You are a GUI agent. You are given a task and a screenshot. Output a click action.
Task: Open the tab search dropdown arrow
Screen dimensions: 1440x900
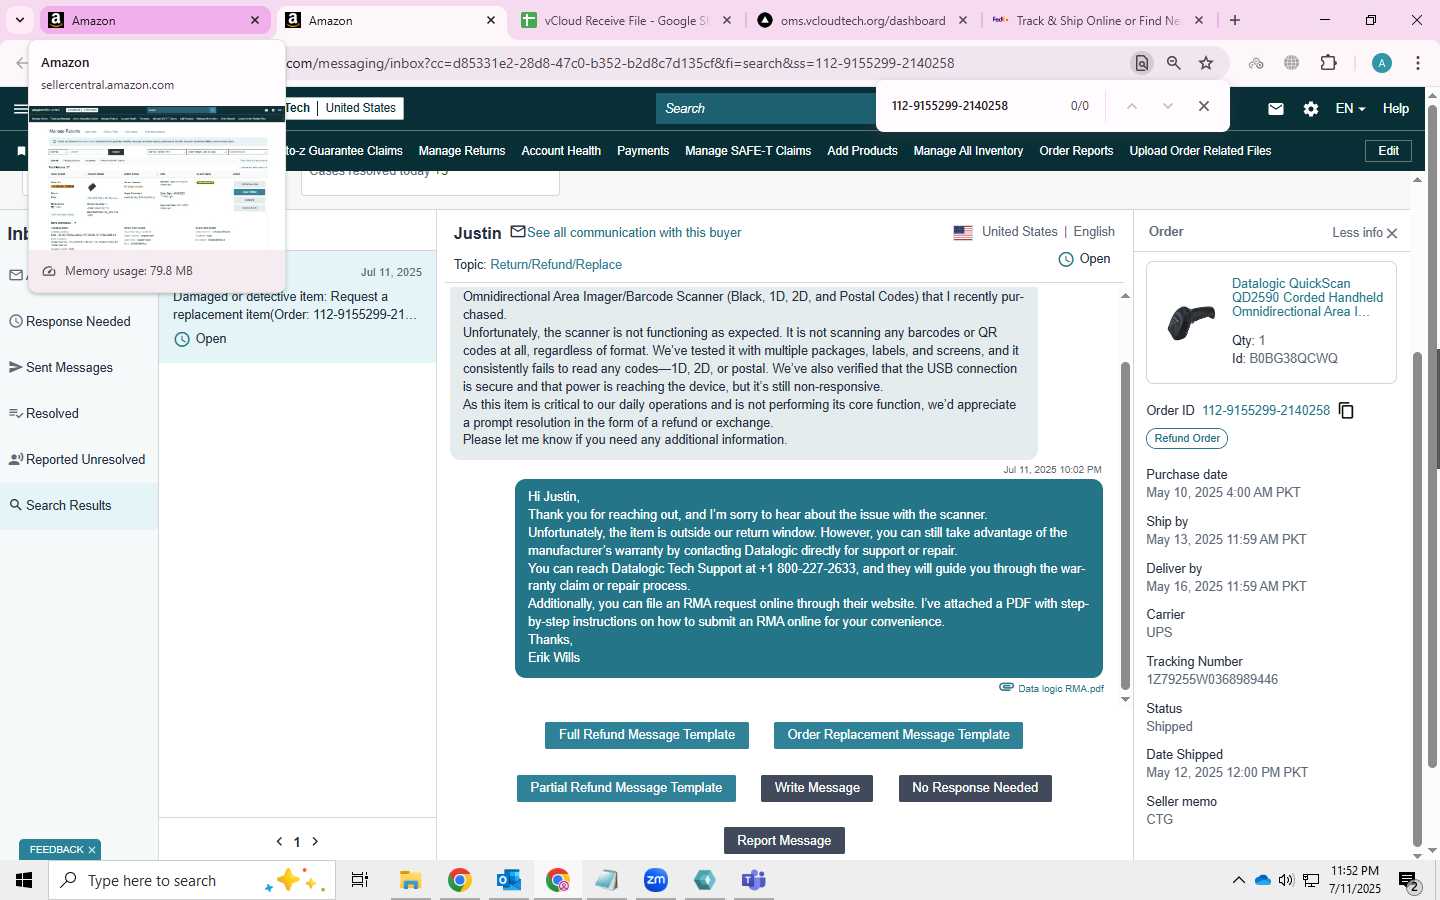tap(19, 20)
